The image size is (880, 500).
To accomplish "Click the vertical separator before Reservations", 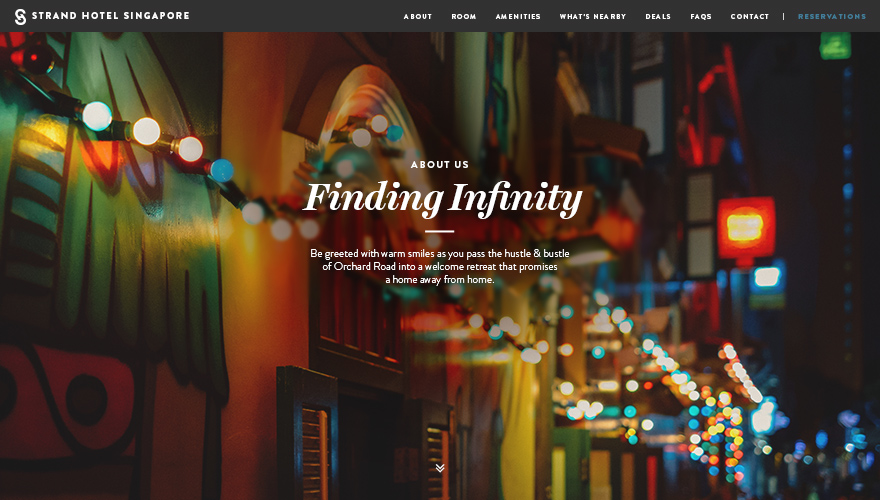I will (783, 16).
